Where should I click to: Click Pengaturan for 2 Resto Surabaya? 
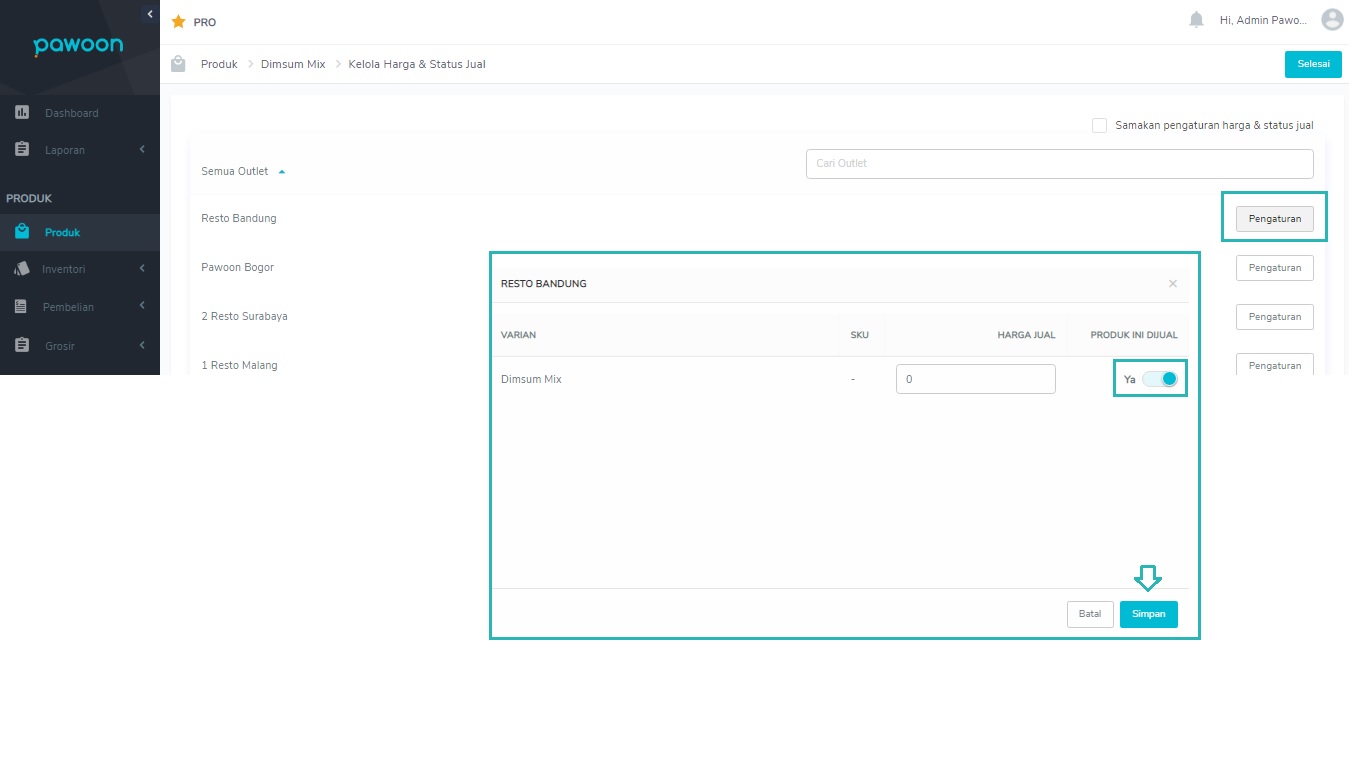pos(1274,316)
